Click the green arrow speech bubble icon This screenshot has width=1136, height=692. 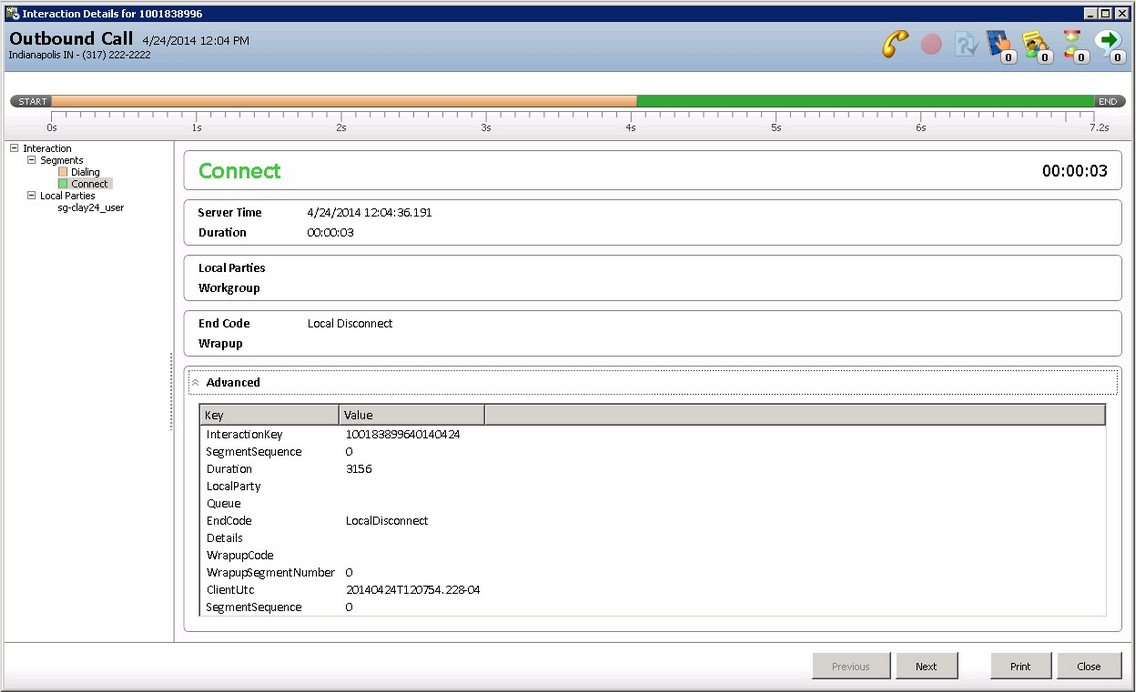(x=1108, y=45)
